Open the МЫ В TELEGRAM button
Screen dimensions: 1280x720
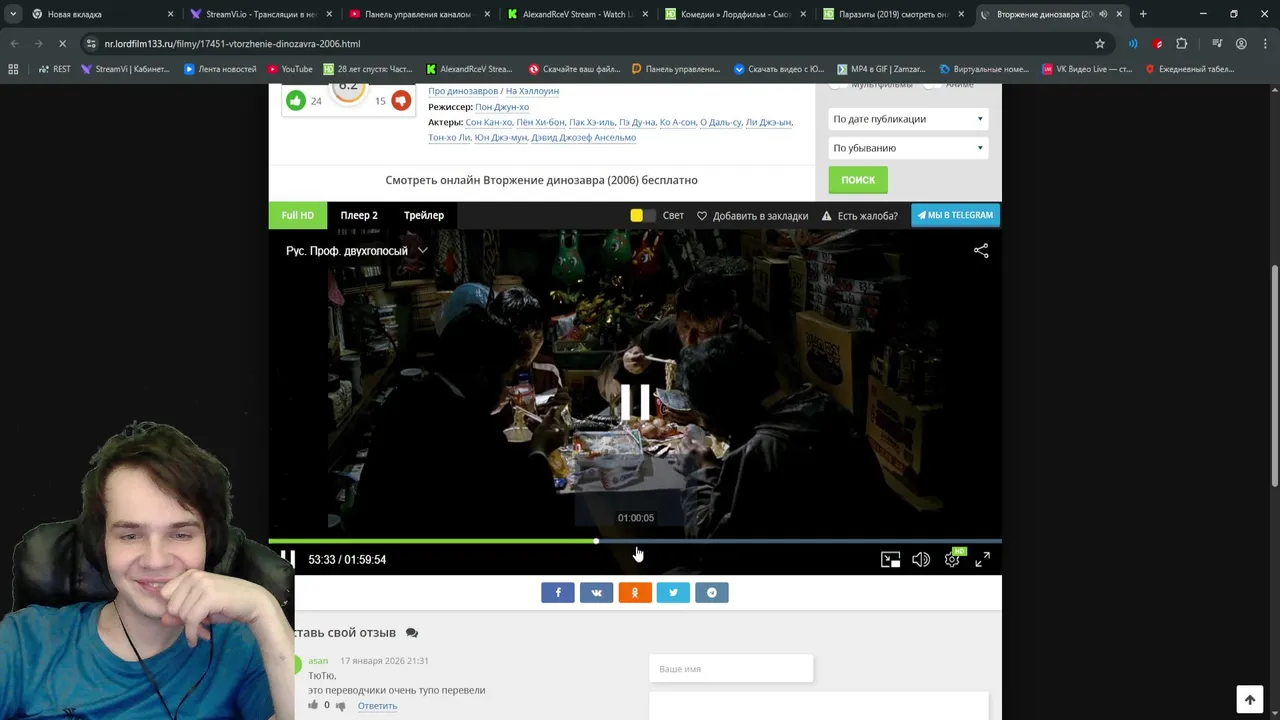click(x=955, y=215)
